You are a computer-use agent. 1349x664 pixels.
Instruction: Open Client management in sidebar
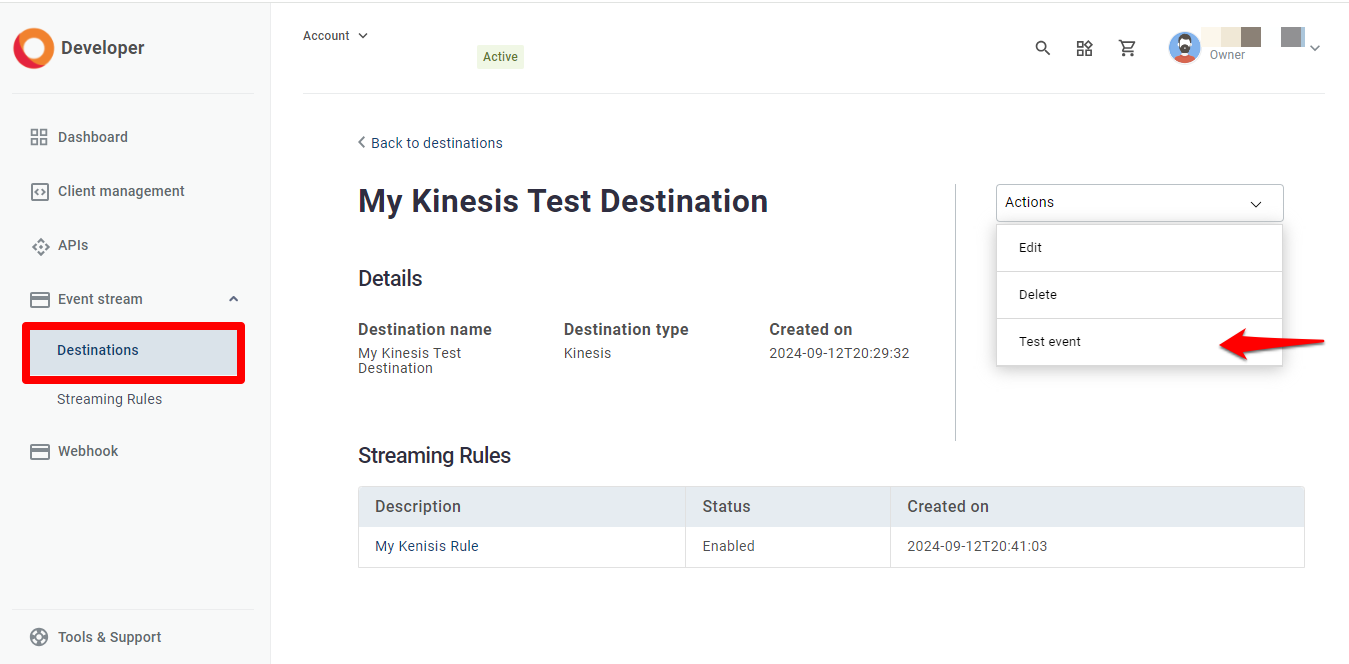[121, 191]
